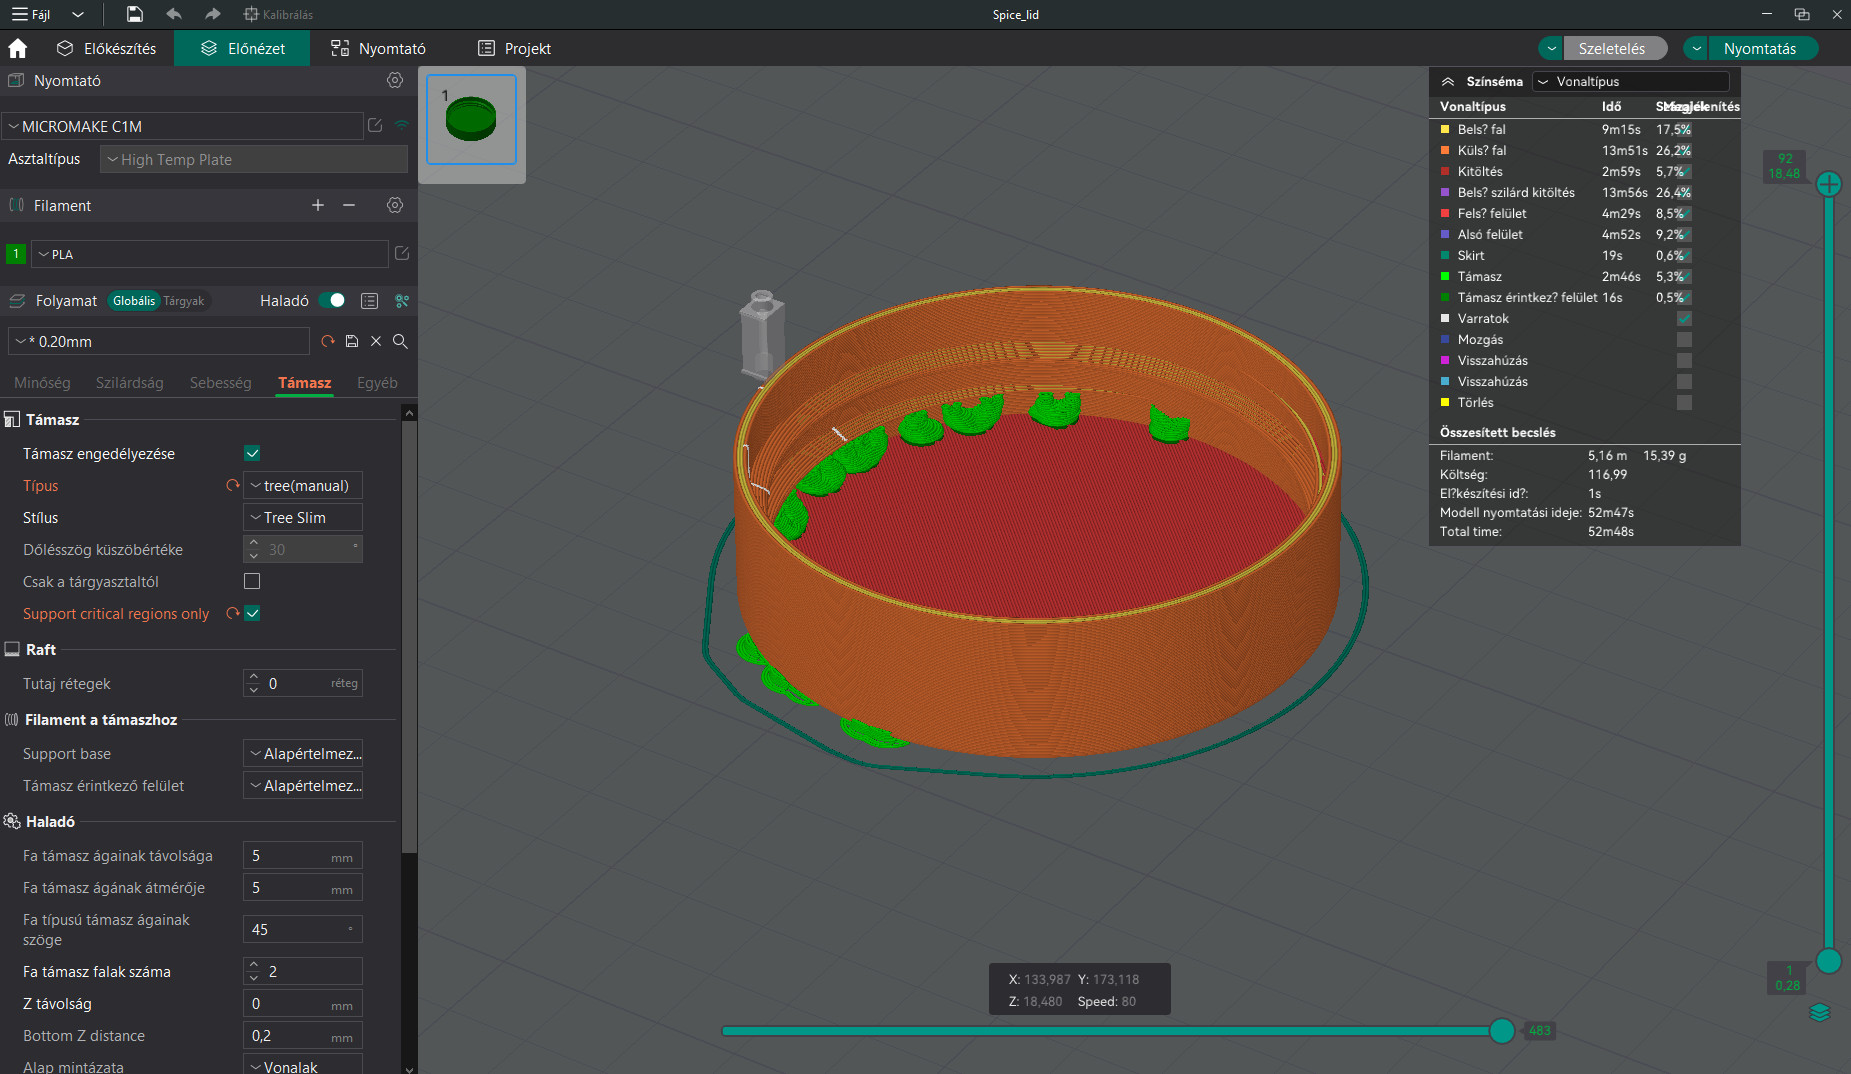Open the Nyomtató settings gear icon
This screenshot has width=1851, height=1074.
pos(395,81)
